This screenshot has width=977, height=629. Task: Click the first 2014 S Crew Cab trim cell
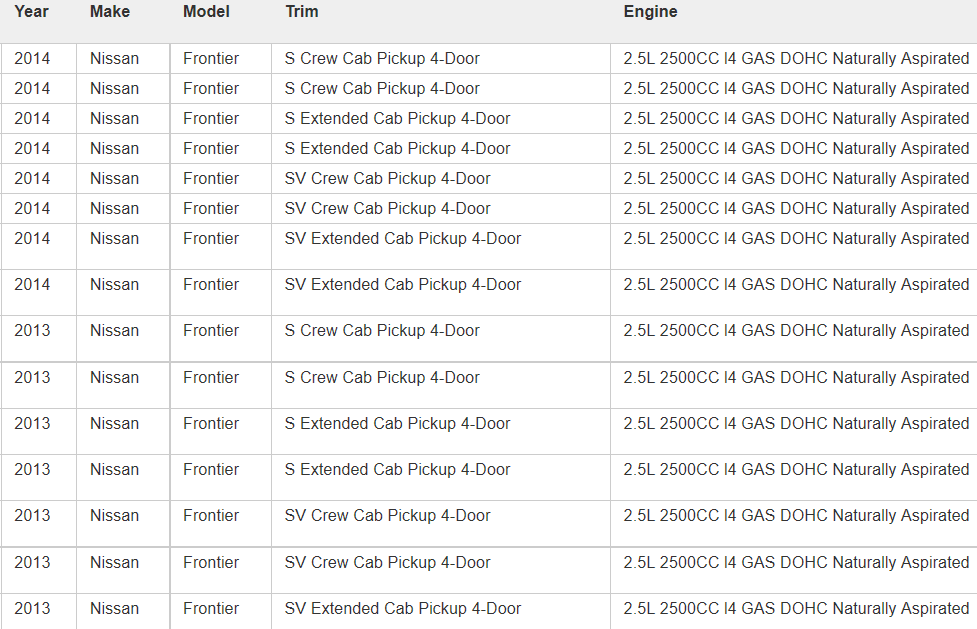click(x=382, y=59)
